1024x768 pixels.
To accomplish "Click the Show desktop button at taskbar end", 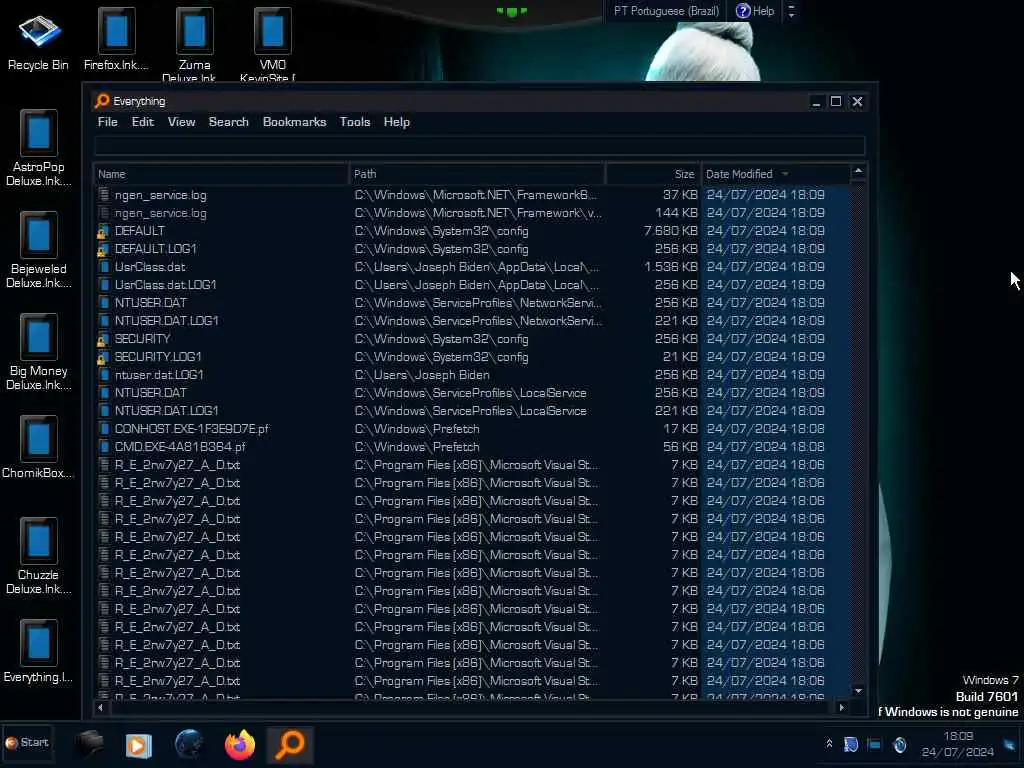I will 1011,744.
